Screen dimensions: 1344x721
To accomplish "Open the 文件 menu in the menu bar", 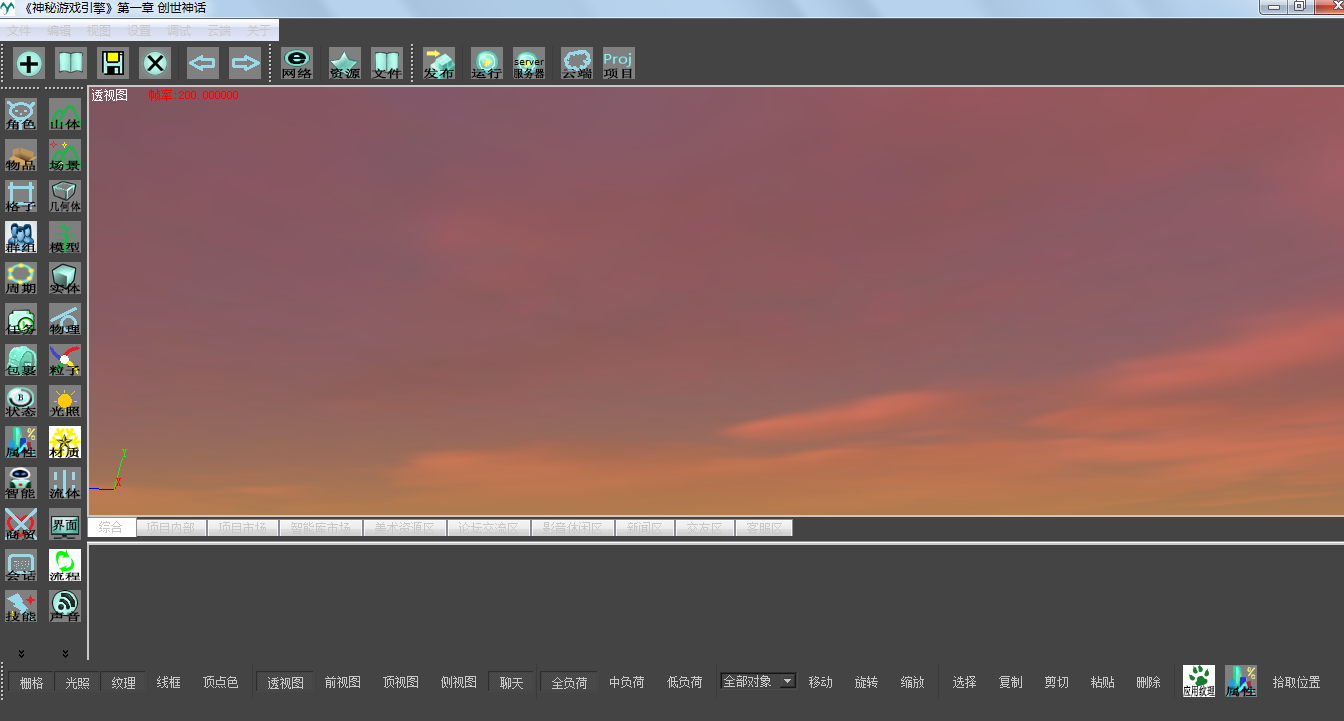I will coord(19,31).
